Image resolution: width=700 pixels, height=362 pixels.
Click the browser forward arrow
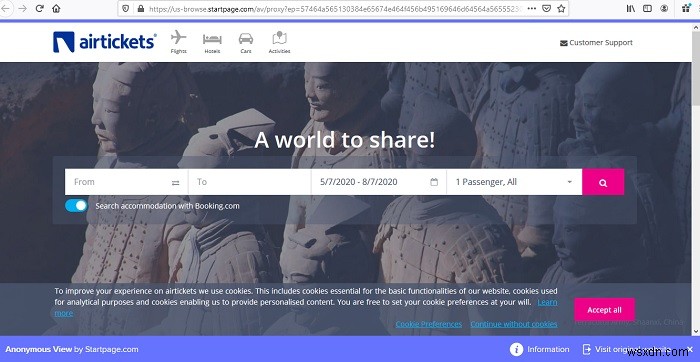tap(22, 8)
